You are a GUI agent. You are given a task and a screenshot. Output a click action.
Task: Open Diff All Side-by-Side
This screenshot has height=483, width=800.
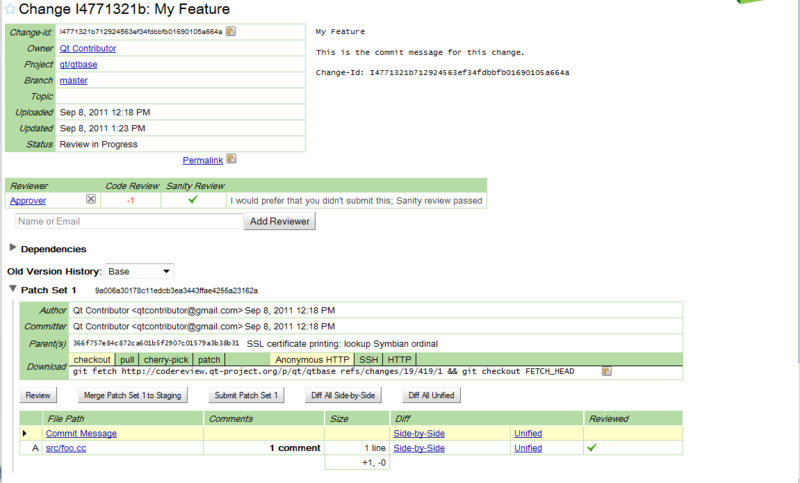coord(341,395)
